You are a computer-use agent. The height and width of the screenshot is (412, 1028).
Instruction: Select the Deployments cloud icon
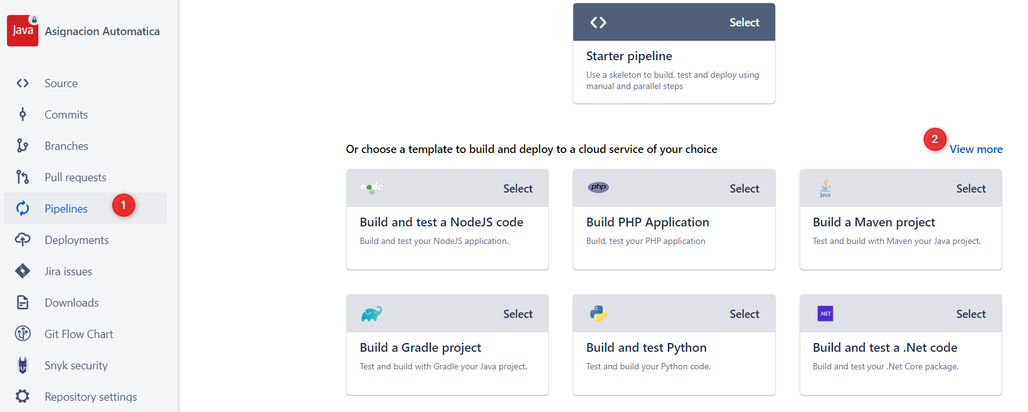[x=23, y=240]
